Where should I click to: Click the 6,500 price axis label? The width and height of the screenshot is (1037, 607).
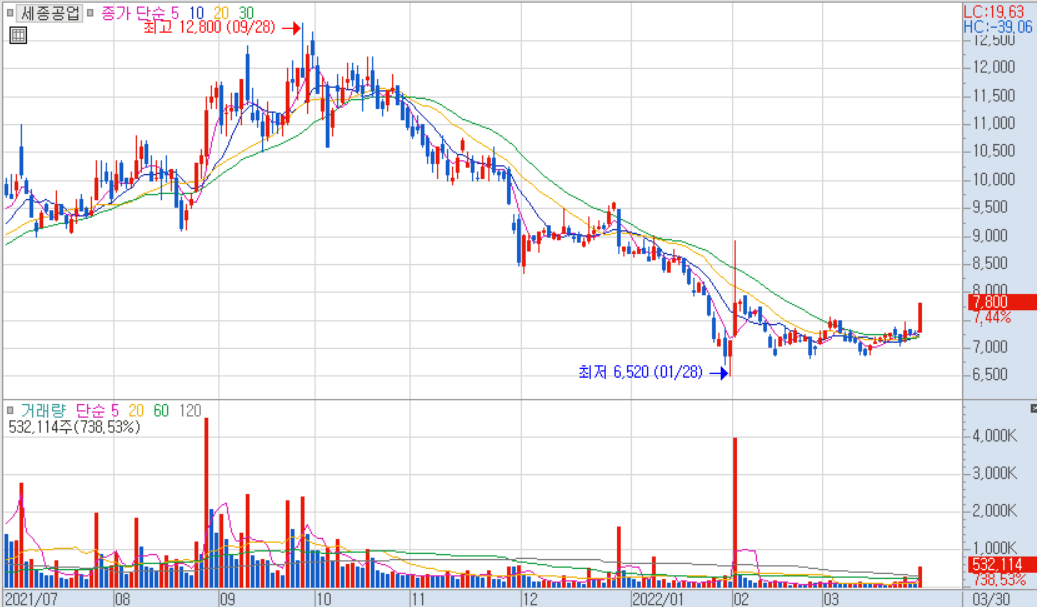990,374
